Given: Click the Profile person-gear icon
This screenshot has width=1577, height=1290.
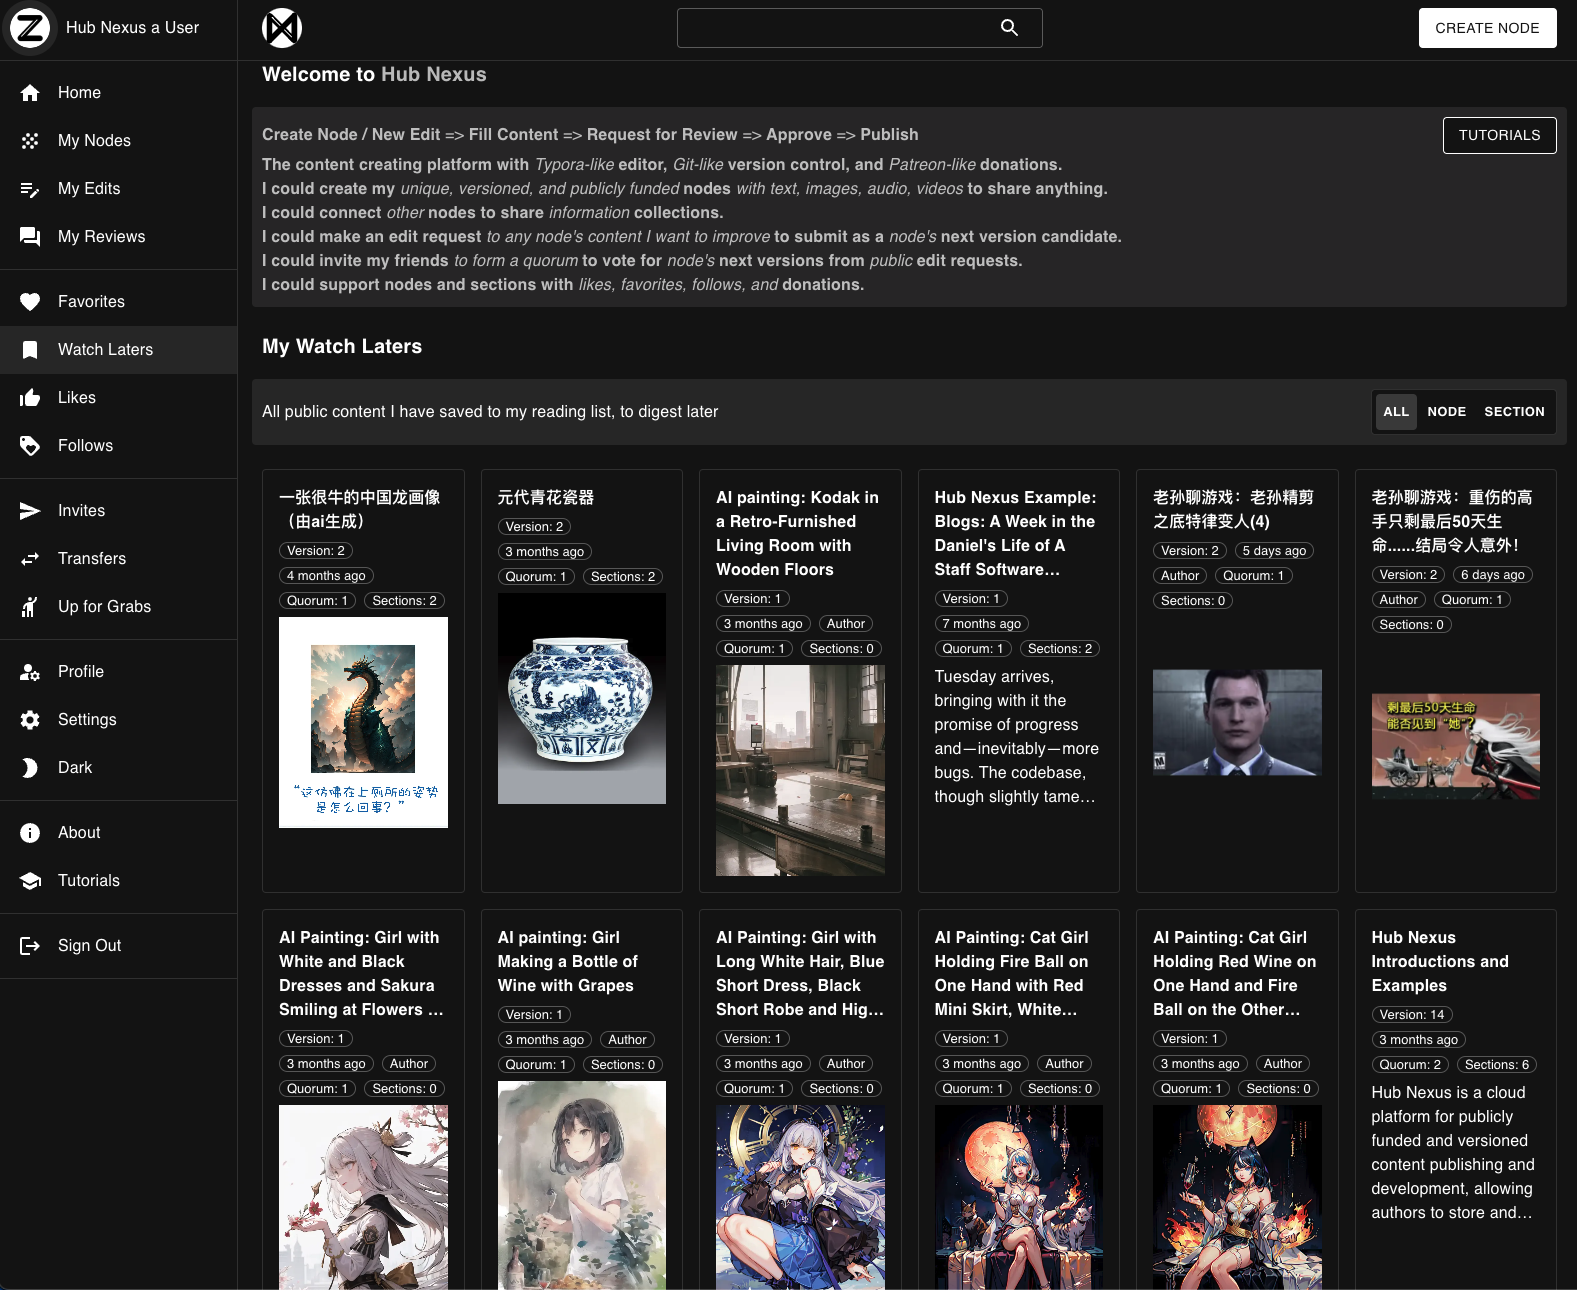Looking at the screenshot, I should (x=30, y=672).
